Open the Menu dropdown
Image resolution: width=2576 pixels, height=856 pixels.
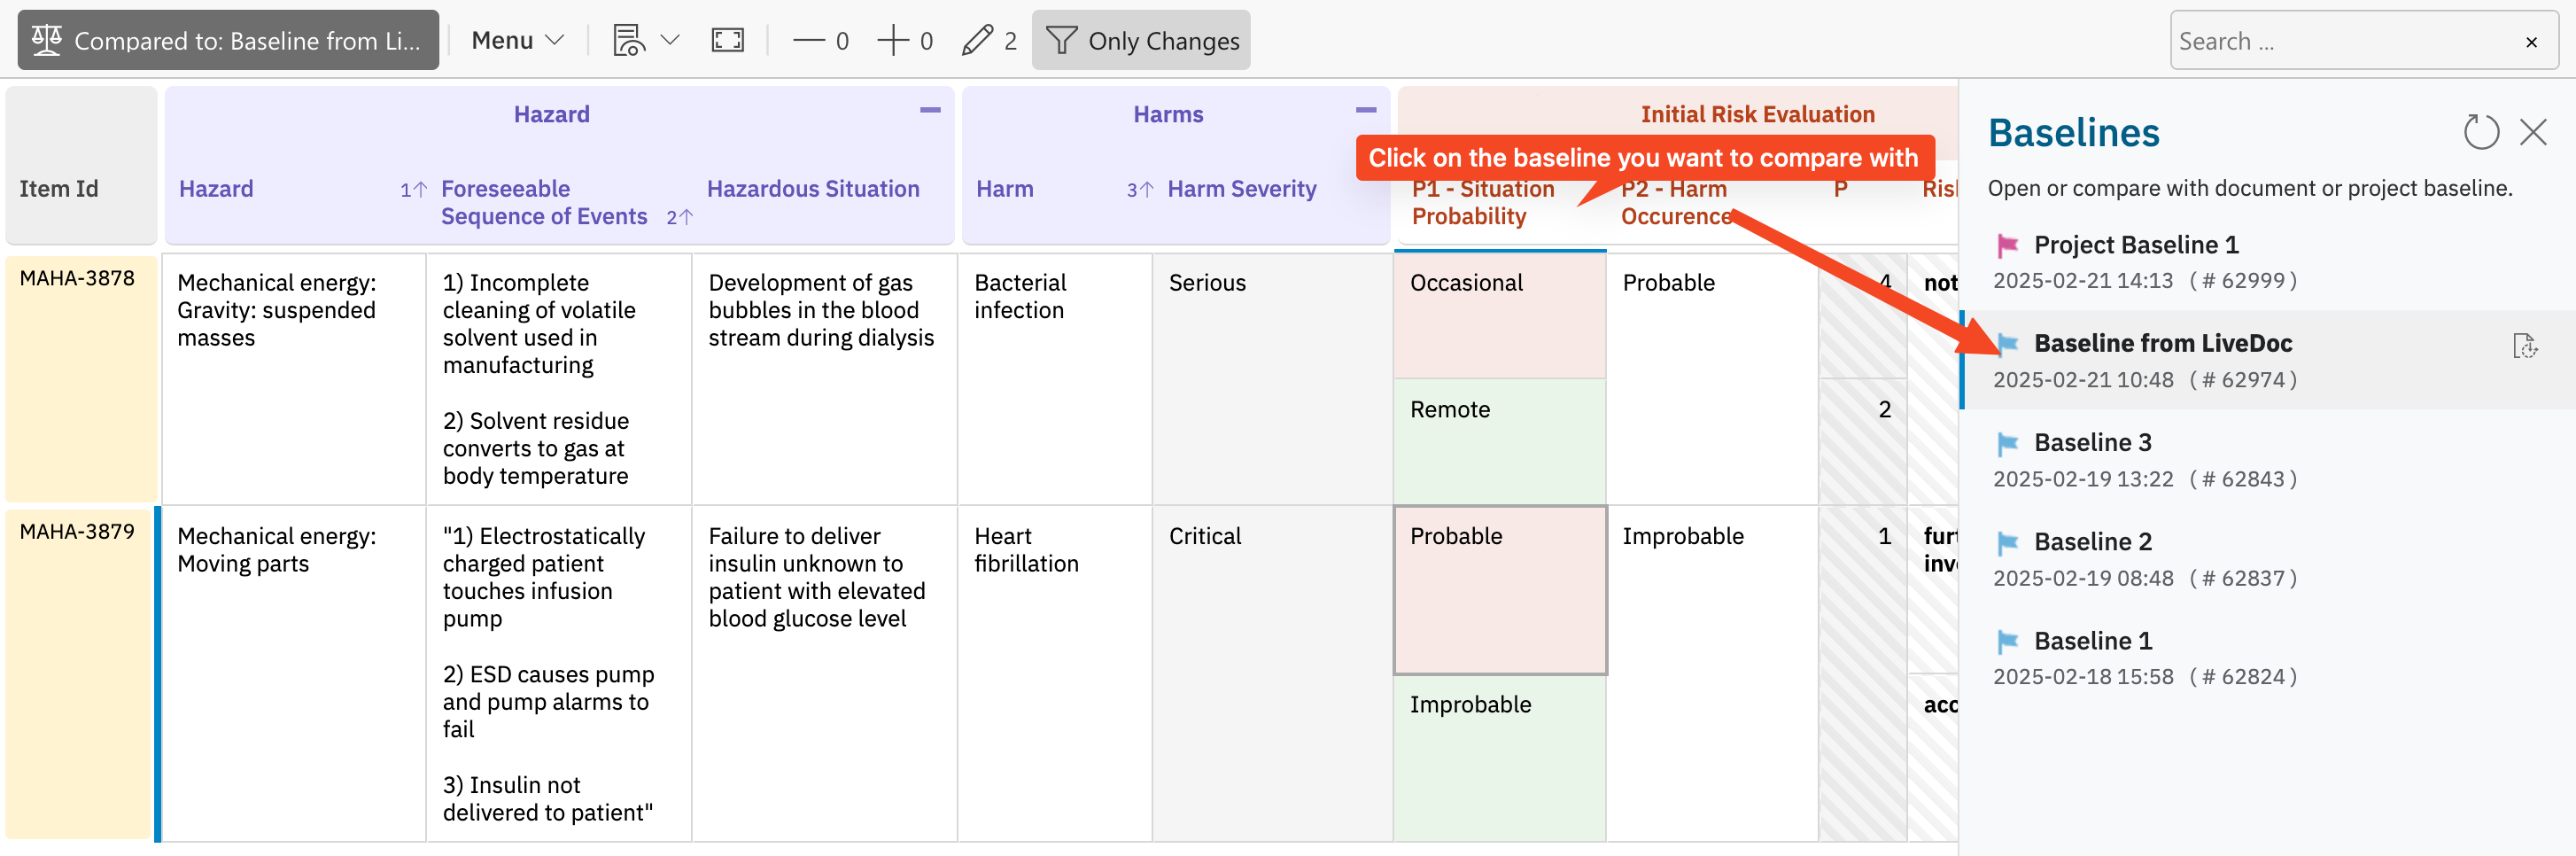coord(517,40)
